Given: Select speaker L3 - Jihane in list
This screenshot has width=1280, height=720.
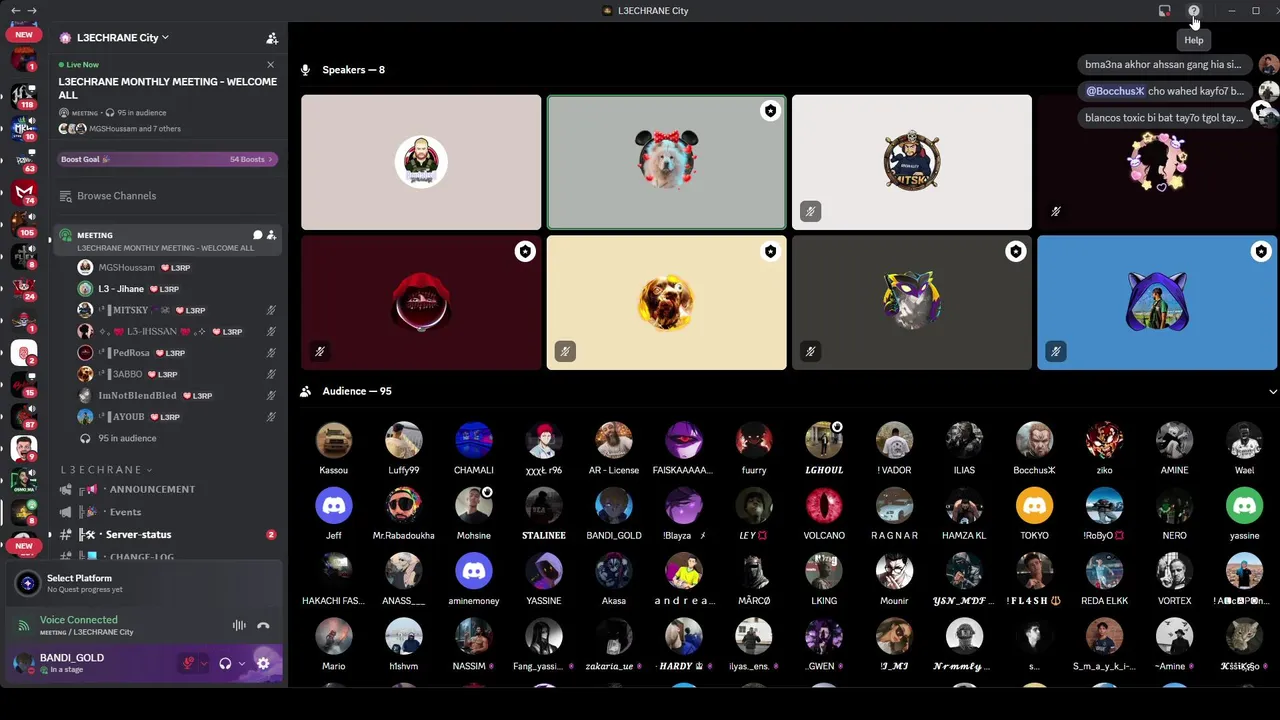Looking at the screenshot, I should pyautogui.click(x=176, y=289).
